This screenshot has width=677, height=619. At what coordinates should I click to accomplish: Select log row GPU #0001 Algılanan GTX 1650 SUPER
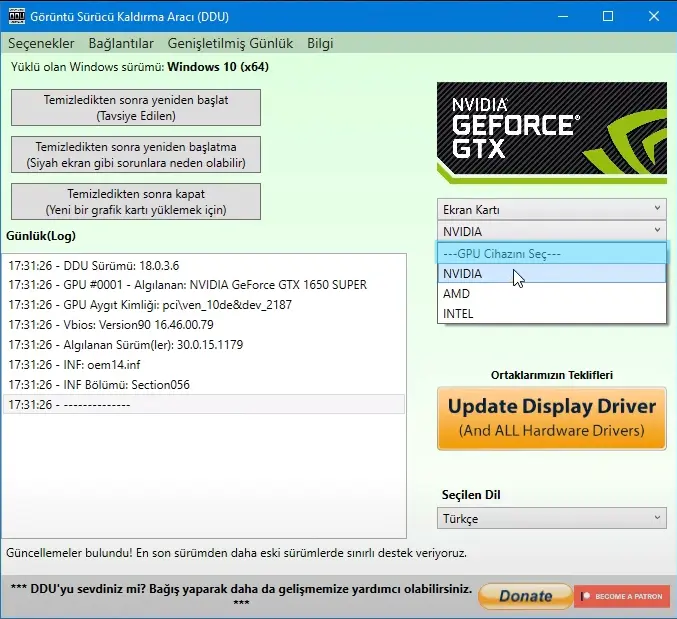click(x=204, y=285)
